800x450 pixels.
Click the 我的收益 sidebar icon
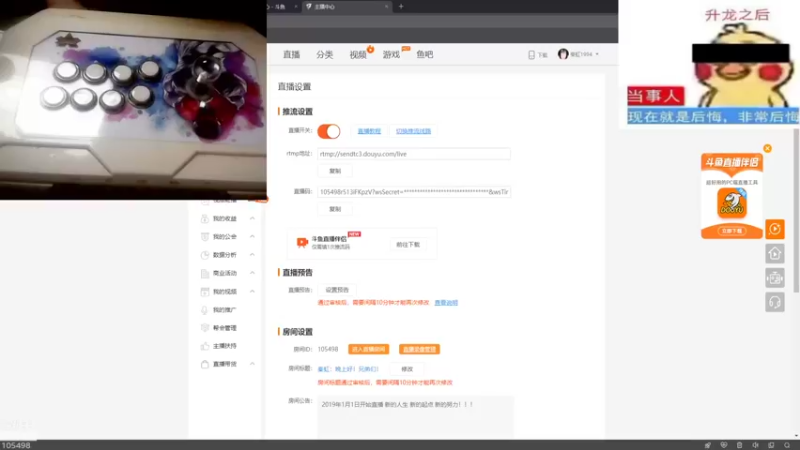coord(205,218)
